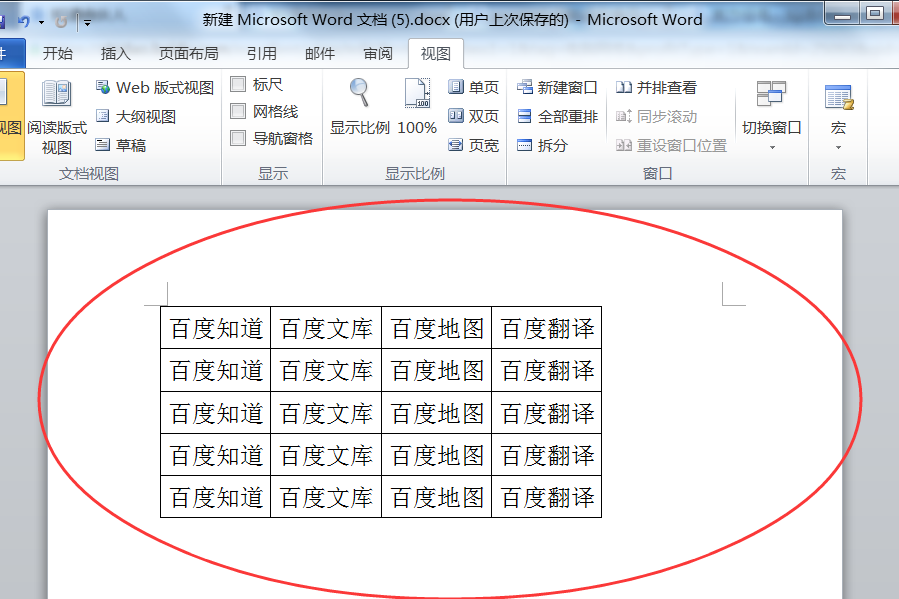This screenshot has height=599, width=899.
Task: Click second-row cell 百度地图
Action: click(x=436, y=371)
